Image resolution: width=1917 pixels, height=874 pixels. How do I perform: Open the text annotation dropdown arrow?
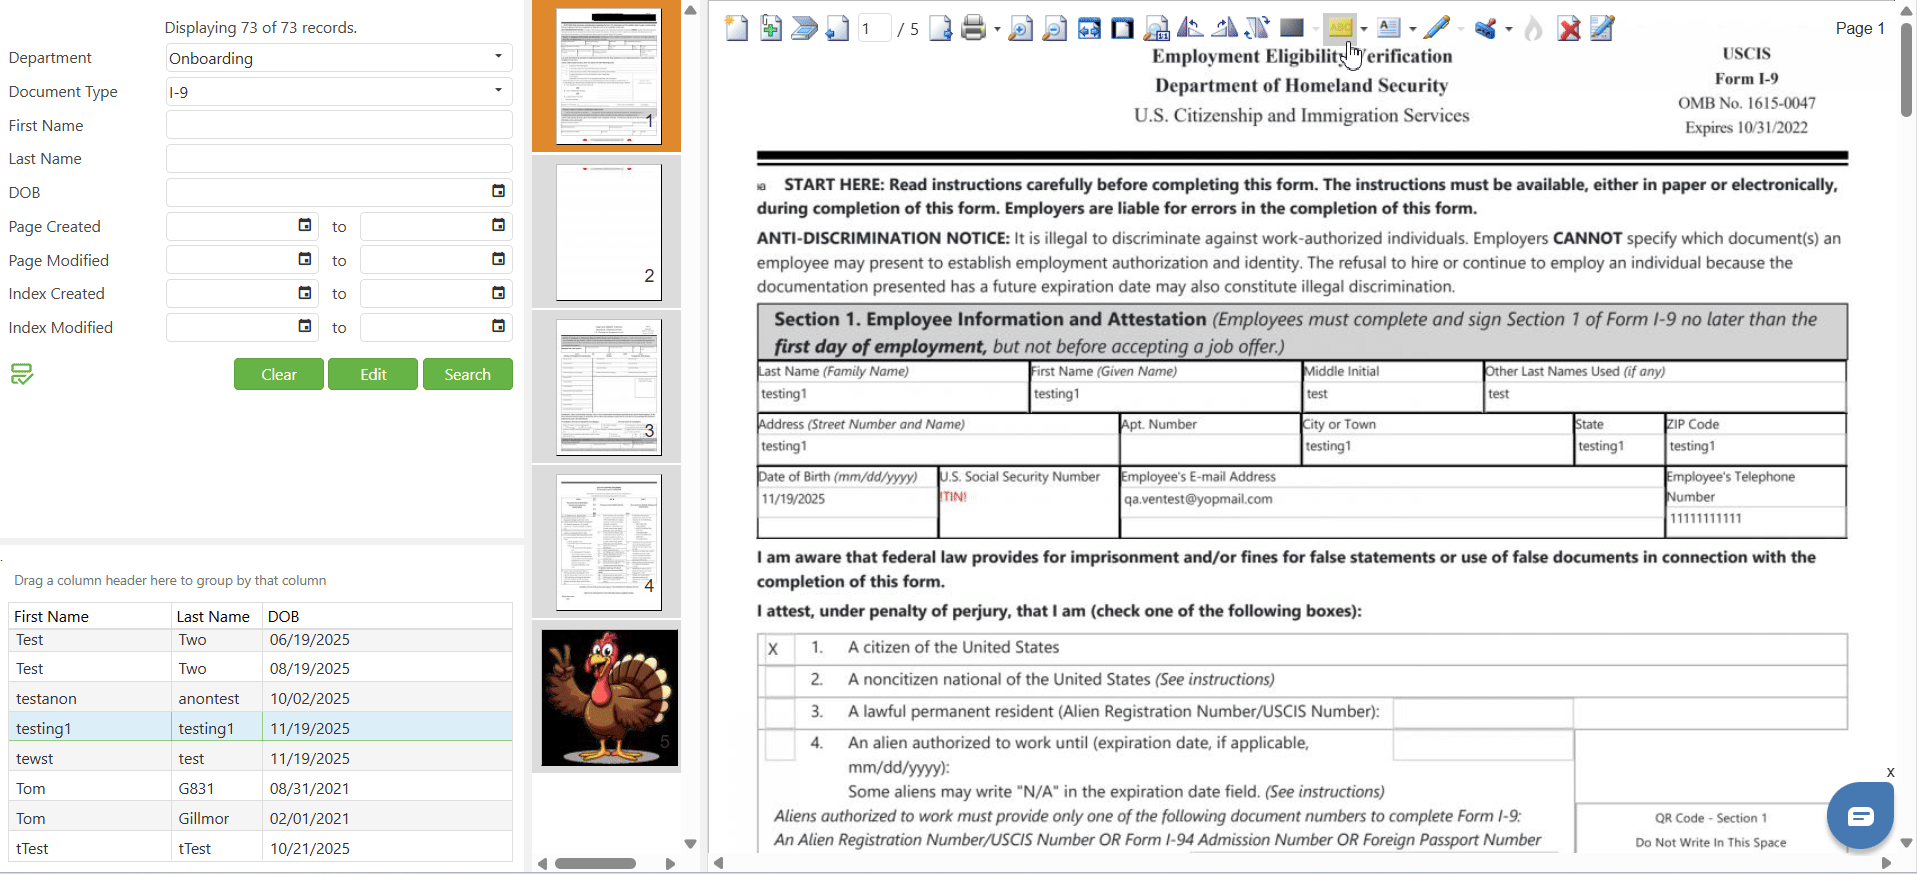click(x=1412, y=29)
